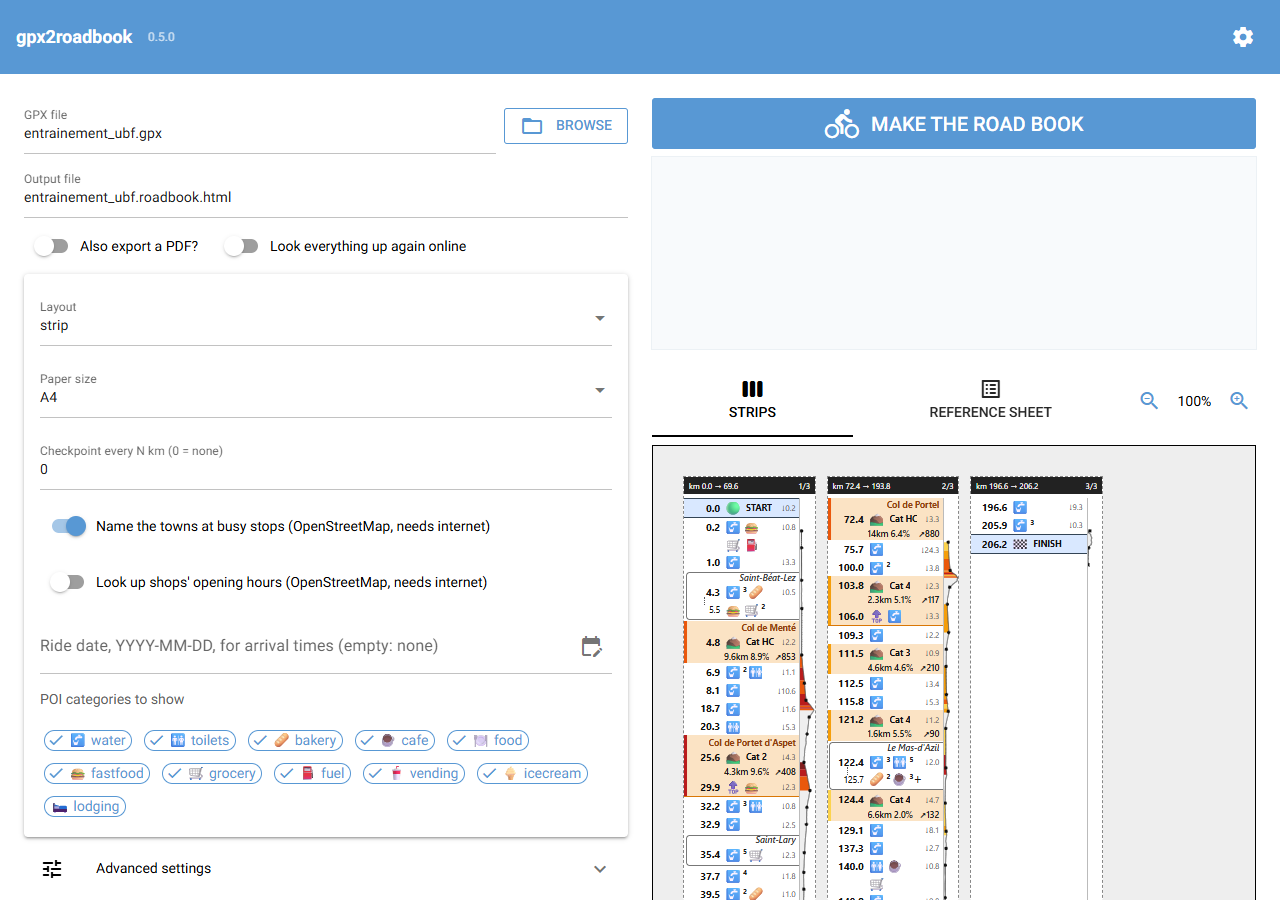
Task: Click the zoom in magnifier icon
Action: (x=1239, y=401)
